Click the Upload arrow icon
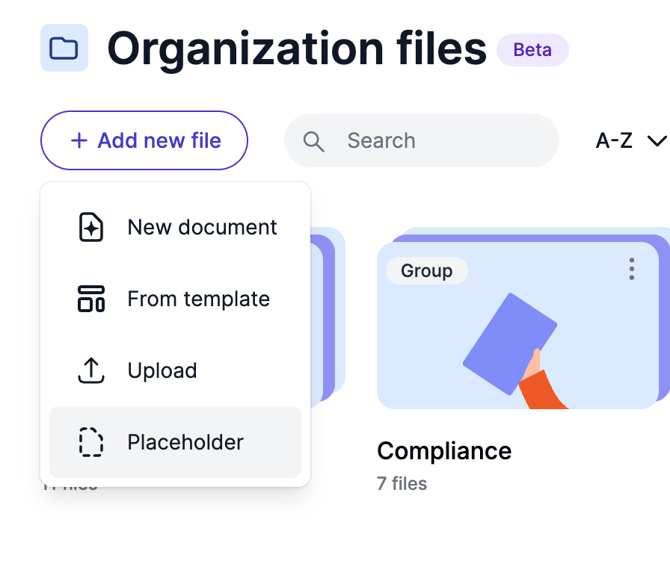Viewport: 670px width, 575px height. [91, 370]
